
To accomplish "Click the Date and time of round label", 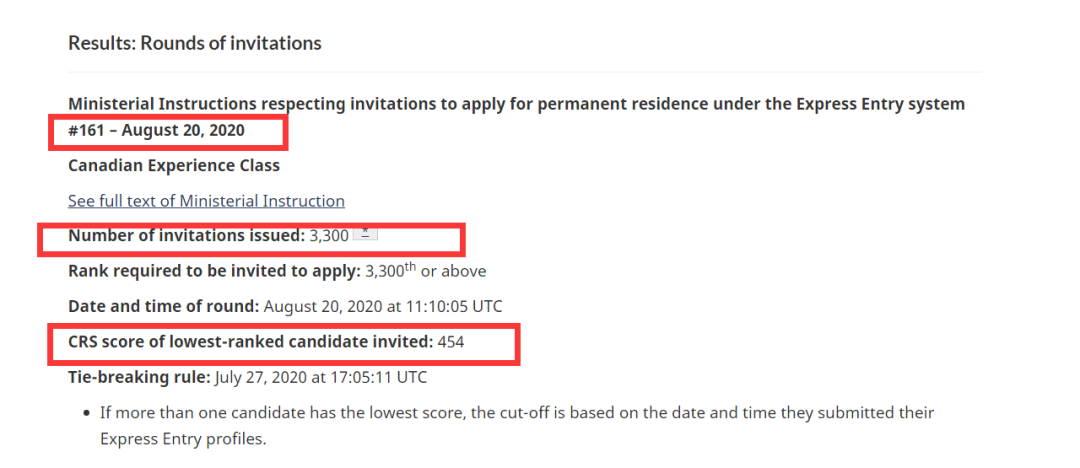I will click(x=164, y=306).
